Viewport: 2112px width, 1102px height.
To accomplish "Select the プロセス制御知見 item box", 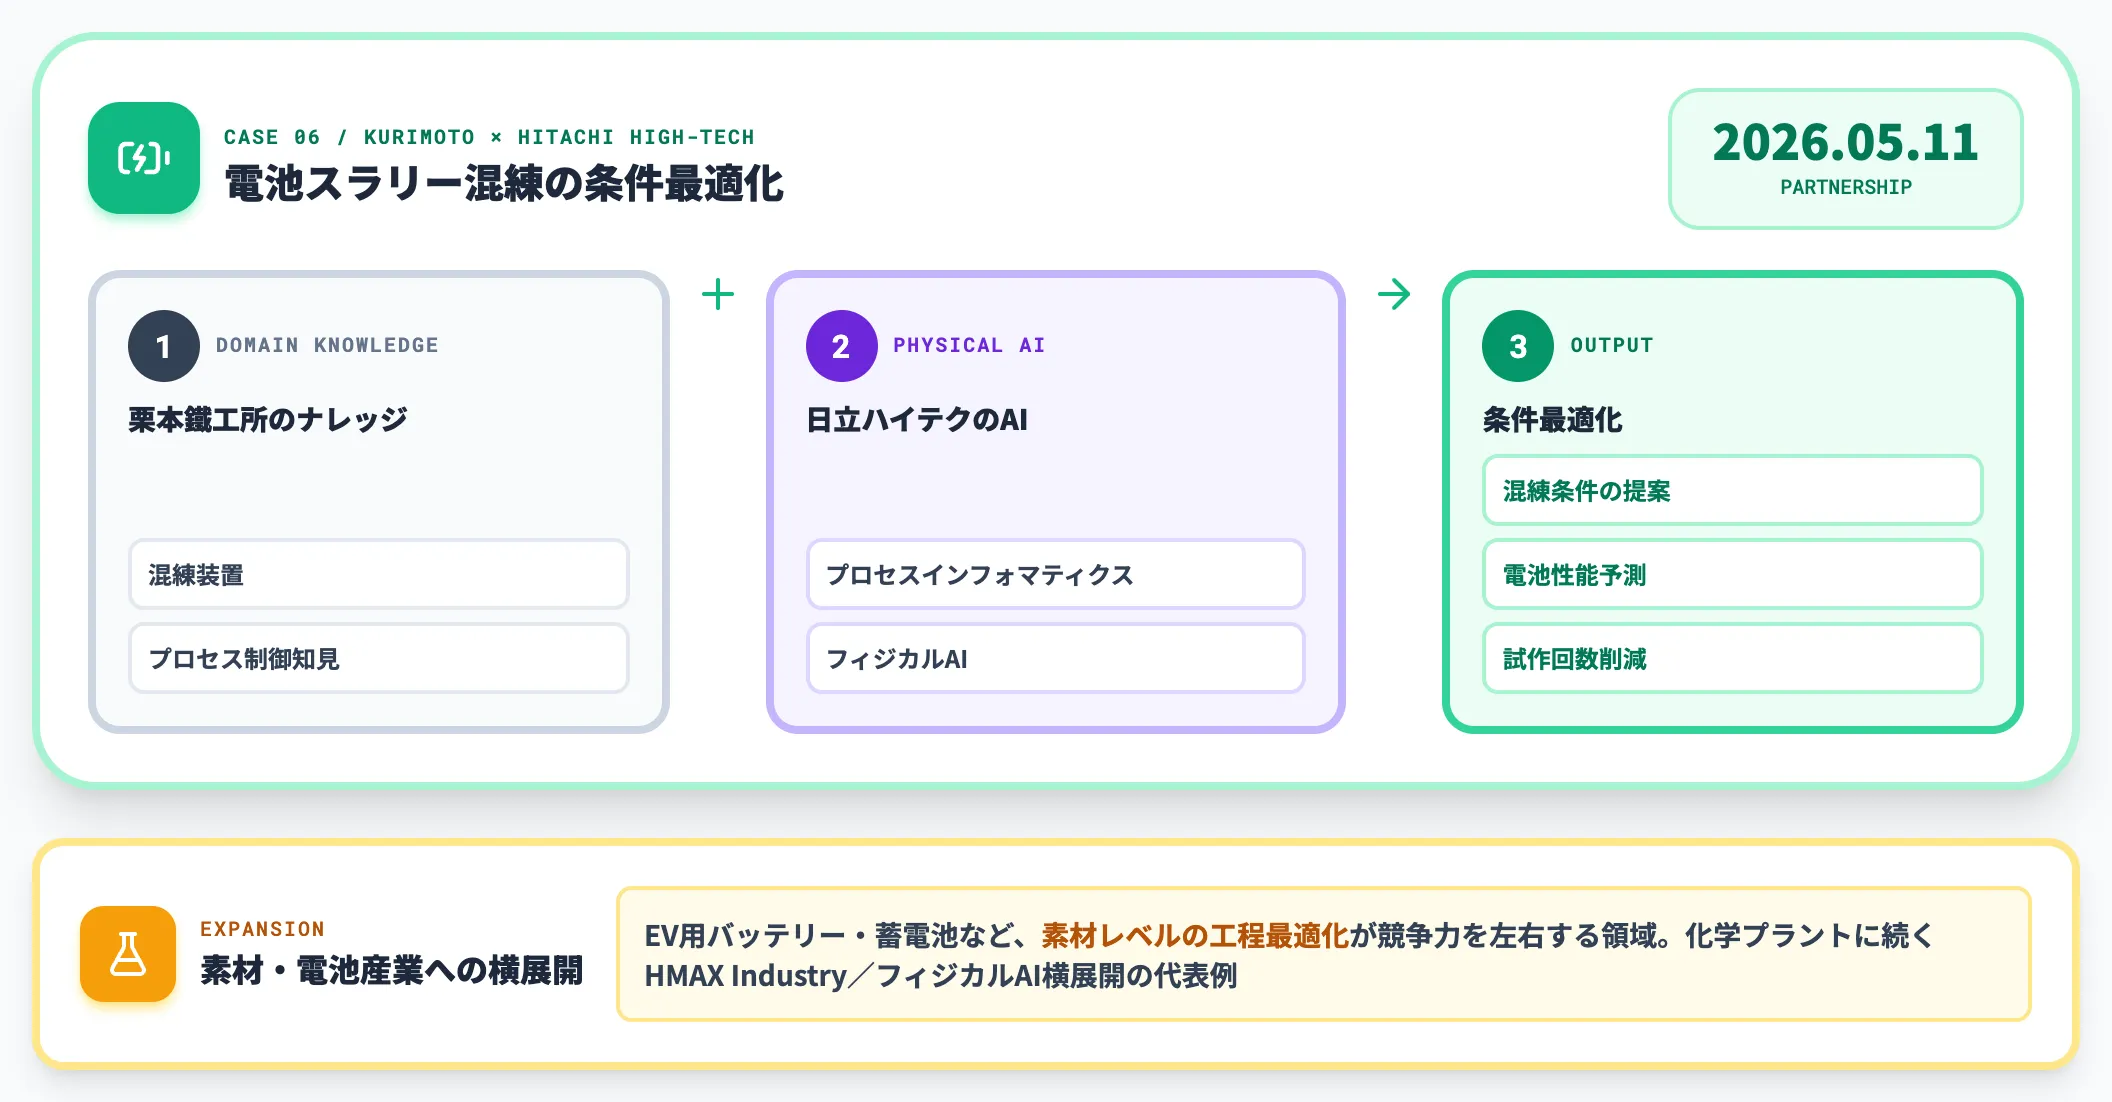I will click(379, 658).
